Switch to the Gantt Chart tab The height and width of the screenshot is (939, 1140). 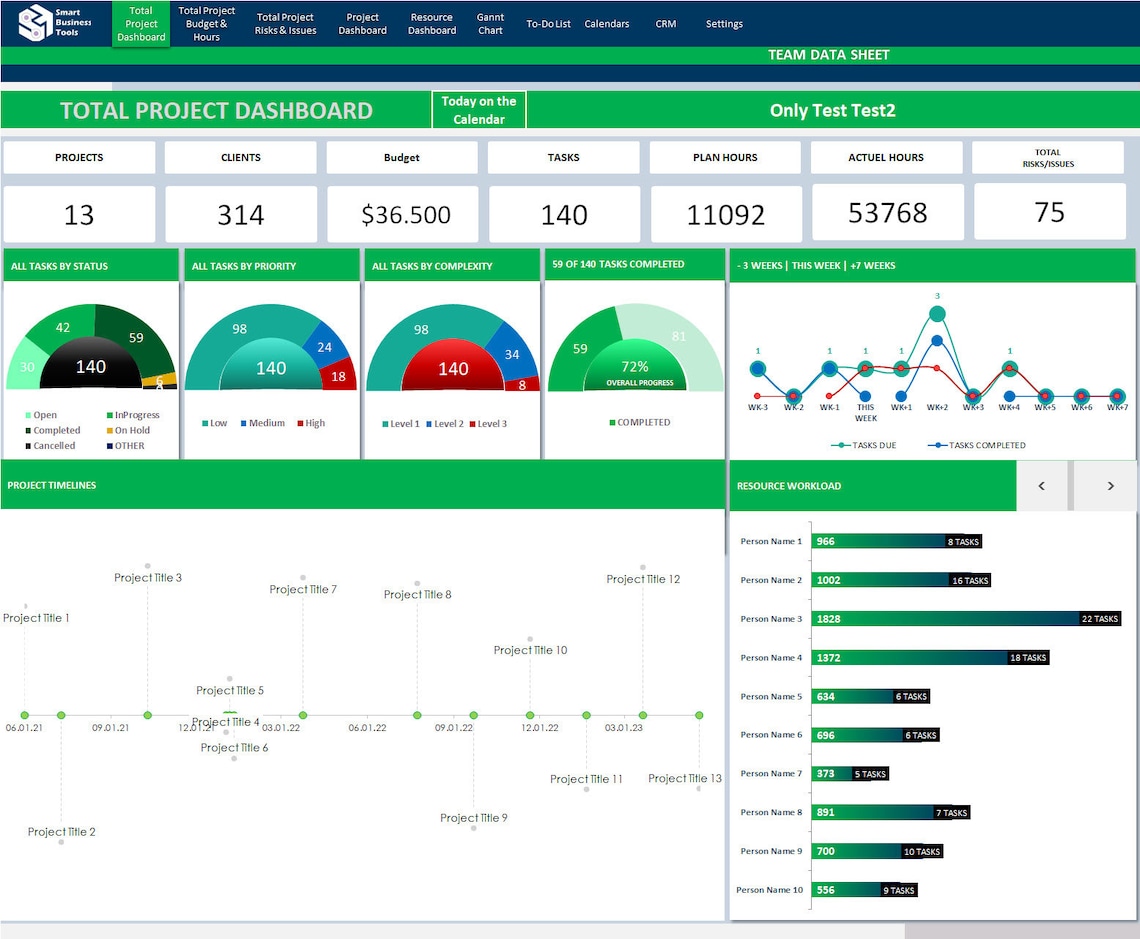[x=490, y=24]
